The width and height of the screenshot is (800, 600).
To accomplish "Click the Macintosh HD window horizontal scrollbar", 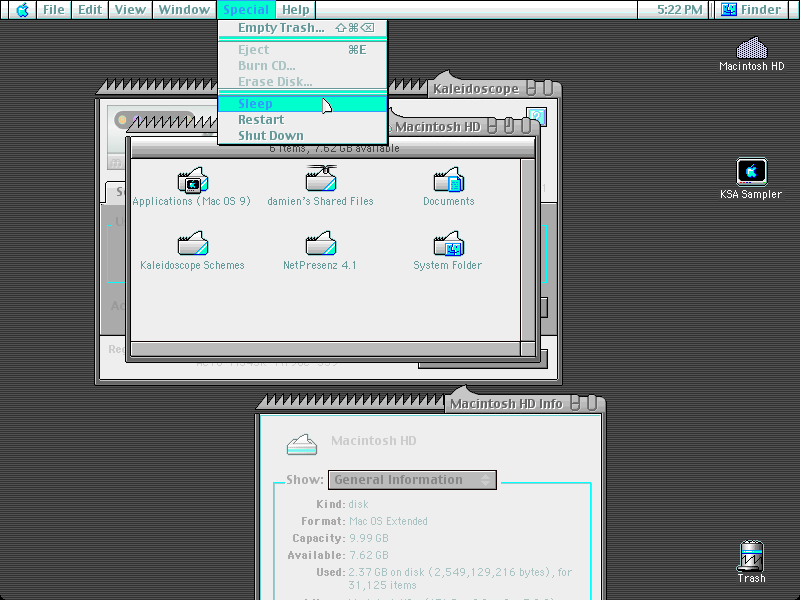I will (x=326, y=349).
